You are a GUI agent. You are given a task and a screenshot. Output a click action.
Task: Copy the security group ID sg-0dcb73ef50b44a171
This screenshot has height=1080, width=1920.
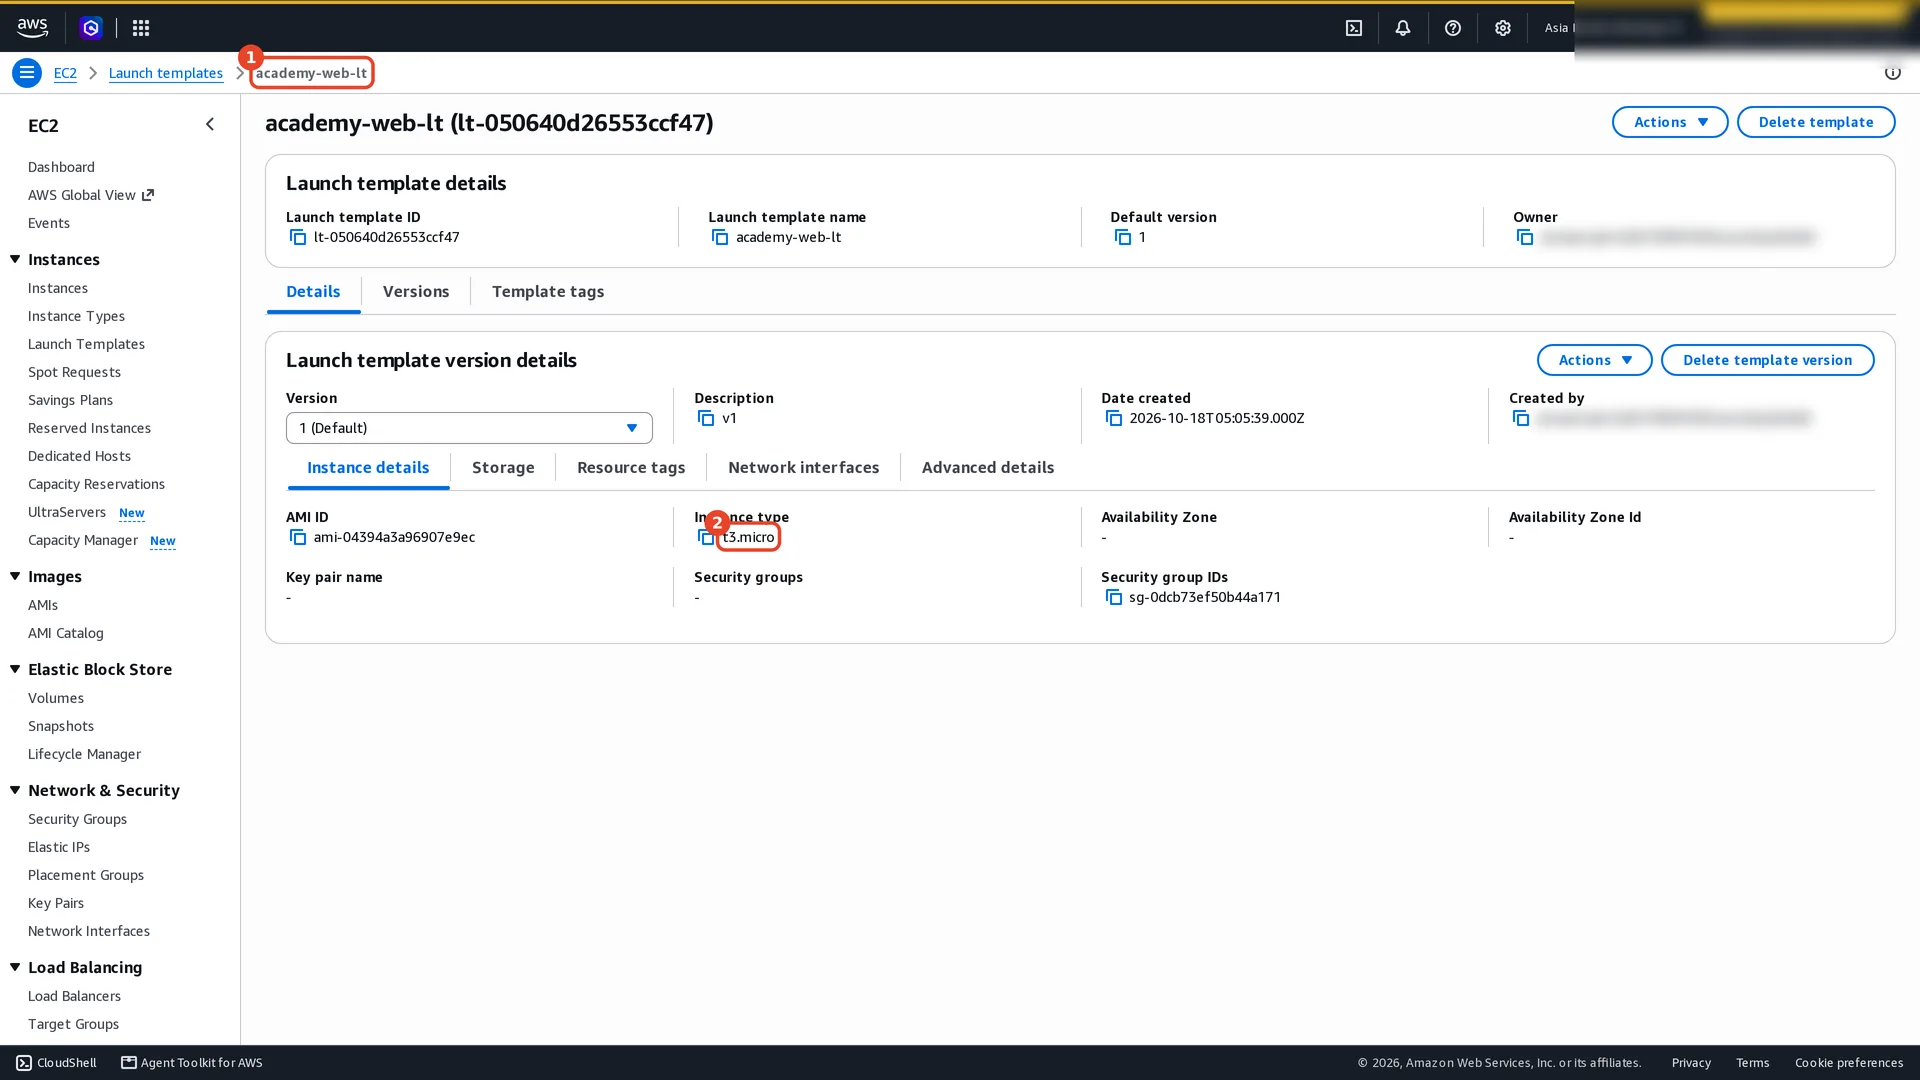(1113, 597)
